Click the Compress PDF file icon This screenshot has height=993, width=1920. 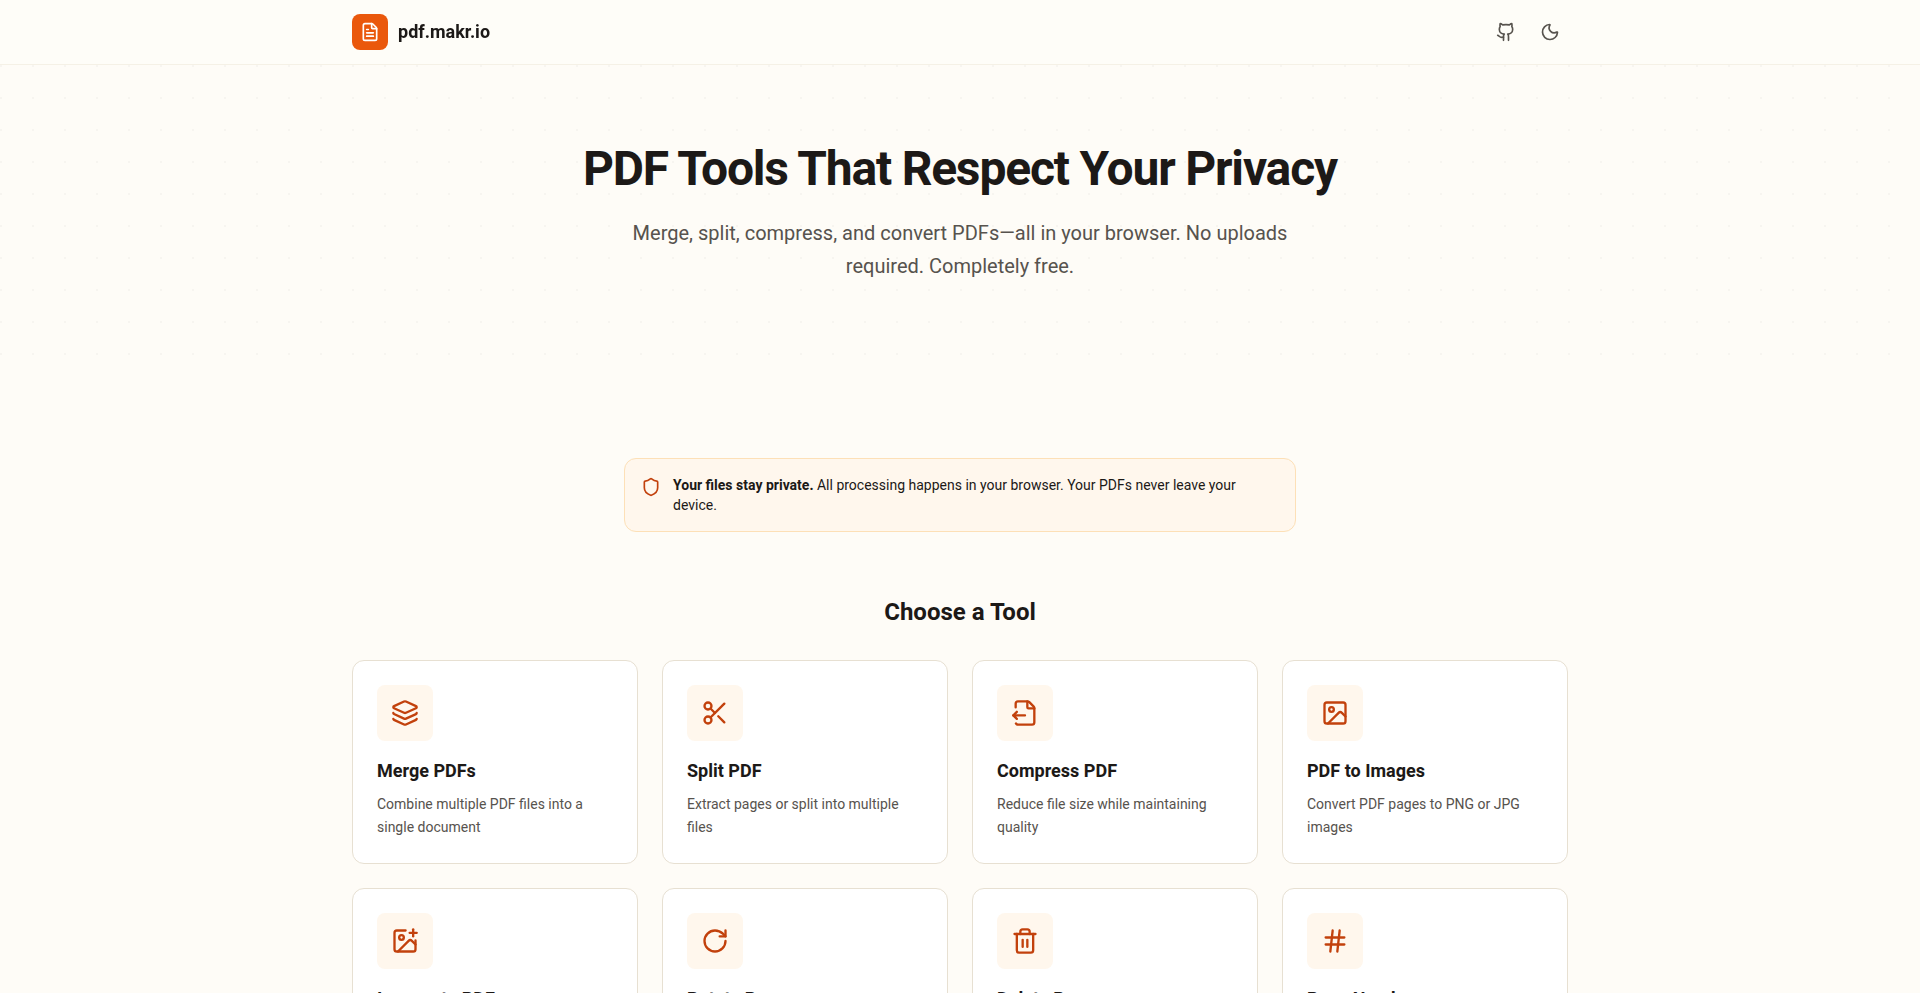click(x=1025, y=713)
